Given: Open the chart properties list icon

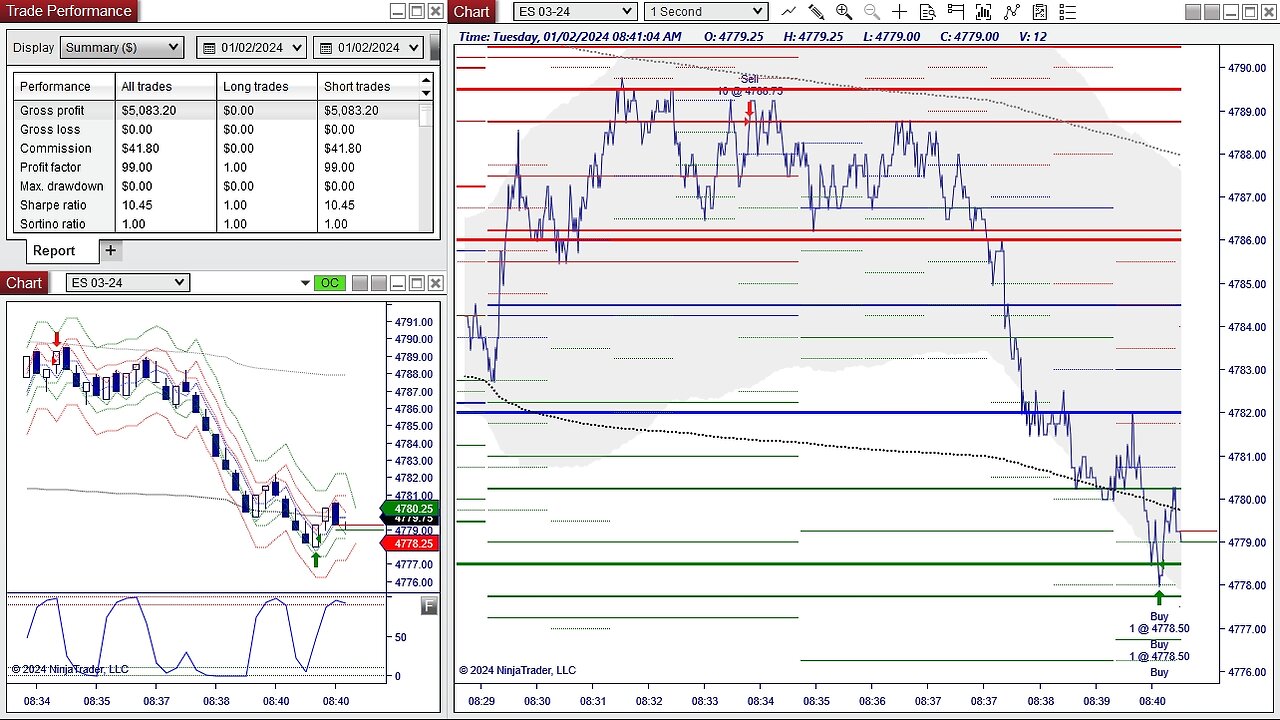Looking at the screenshot, I should pos(1068,12).
